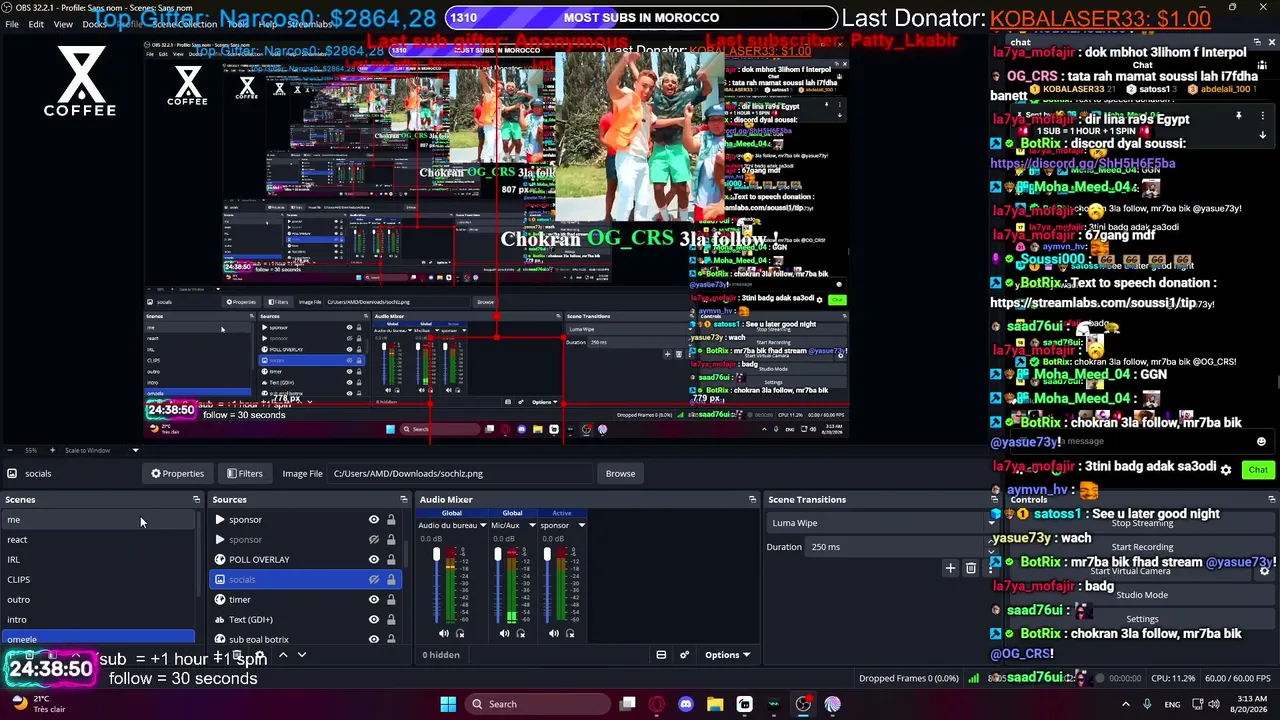Unlock the socials source
The height and width of the screenshot is (720, 1280).
tap(391, 579)
